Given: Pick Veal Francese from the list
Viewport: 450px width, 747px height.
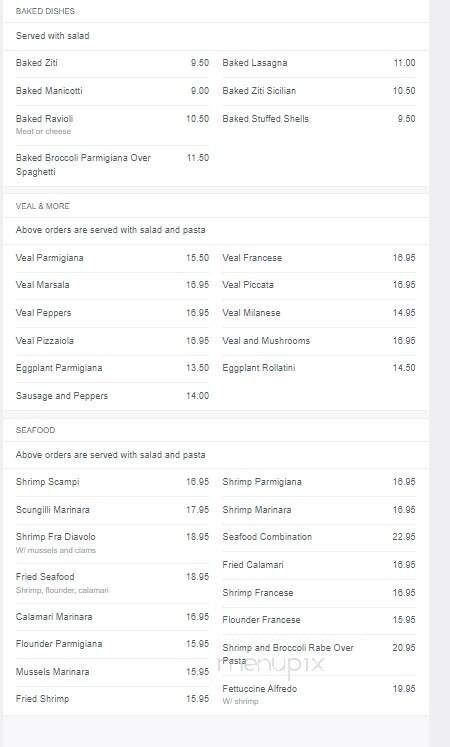Looking at the screenshot, I should 319,258.
